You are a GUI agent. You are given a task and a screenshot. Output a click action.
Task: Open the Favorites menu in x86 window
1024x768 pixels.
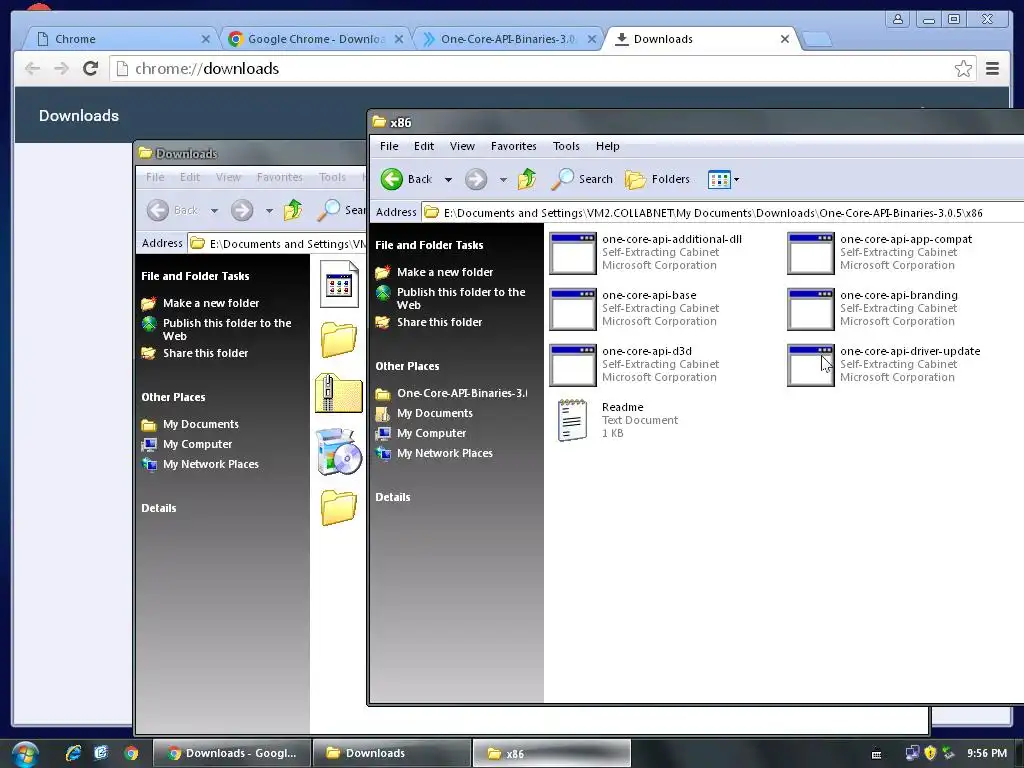click(x=513, y=146)
